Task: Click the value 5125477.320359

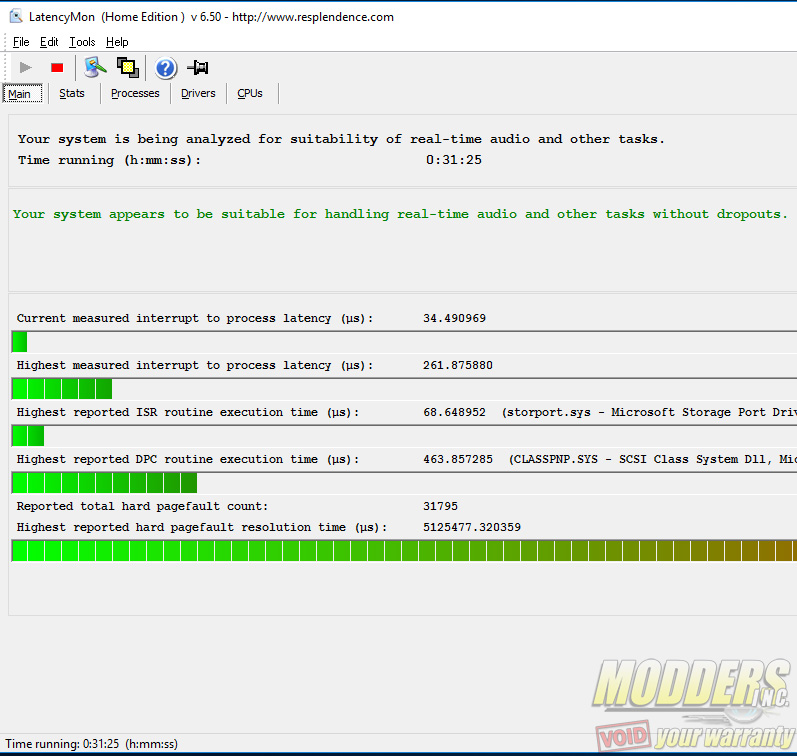Action: [x=472, y=527]
